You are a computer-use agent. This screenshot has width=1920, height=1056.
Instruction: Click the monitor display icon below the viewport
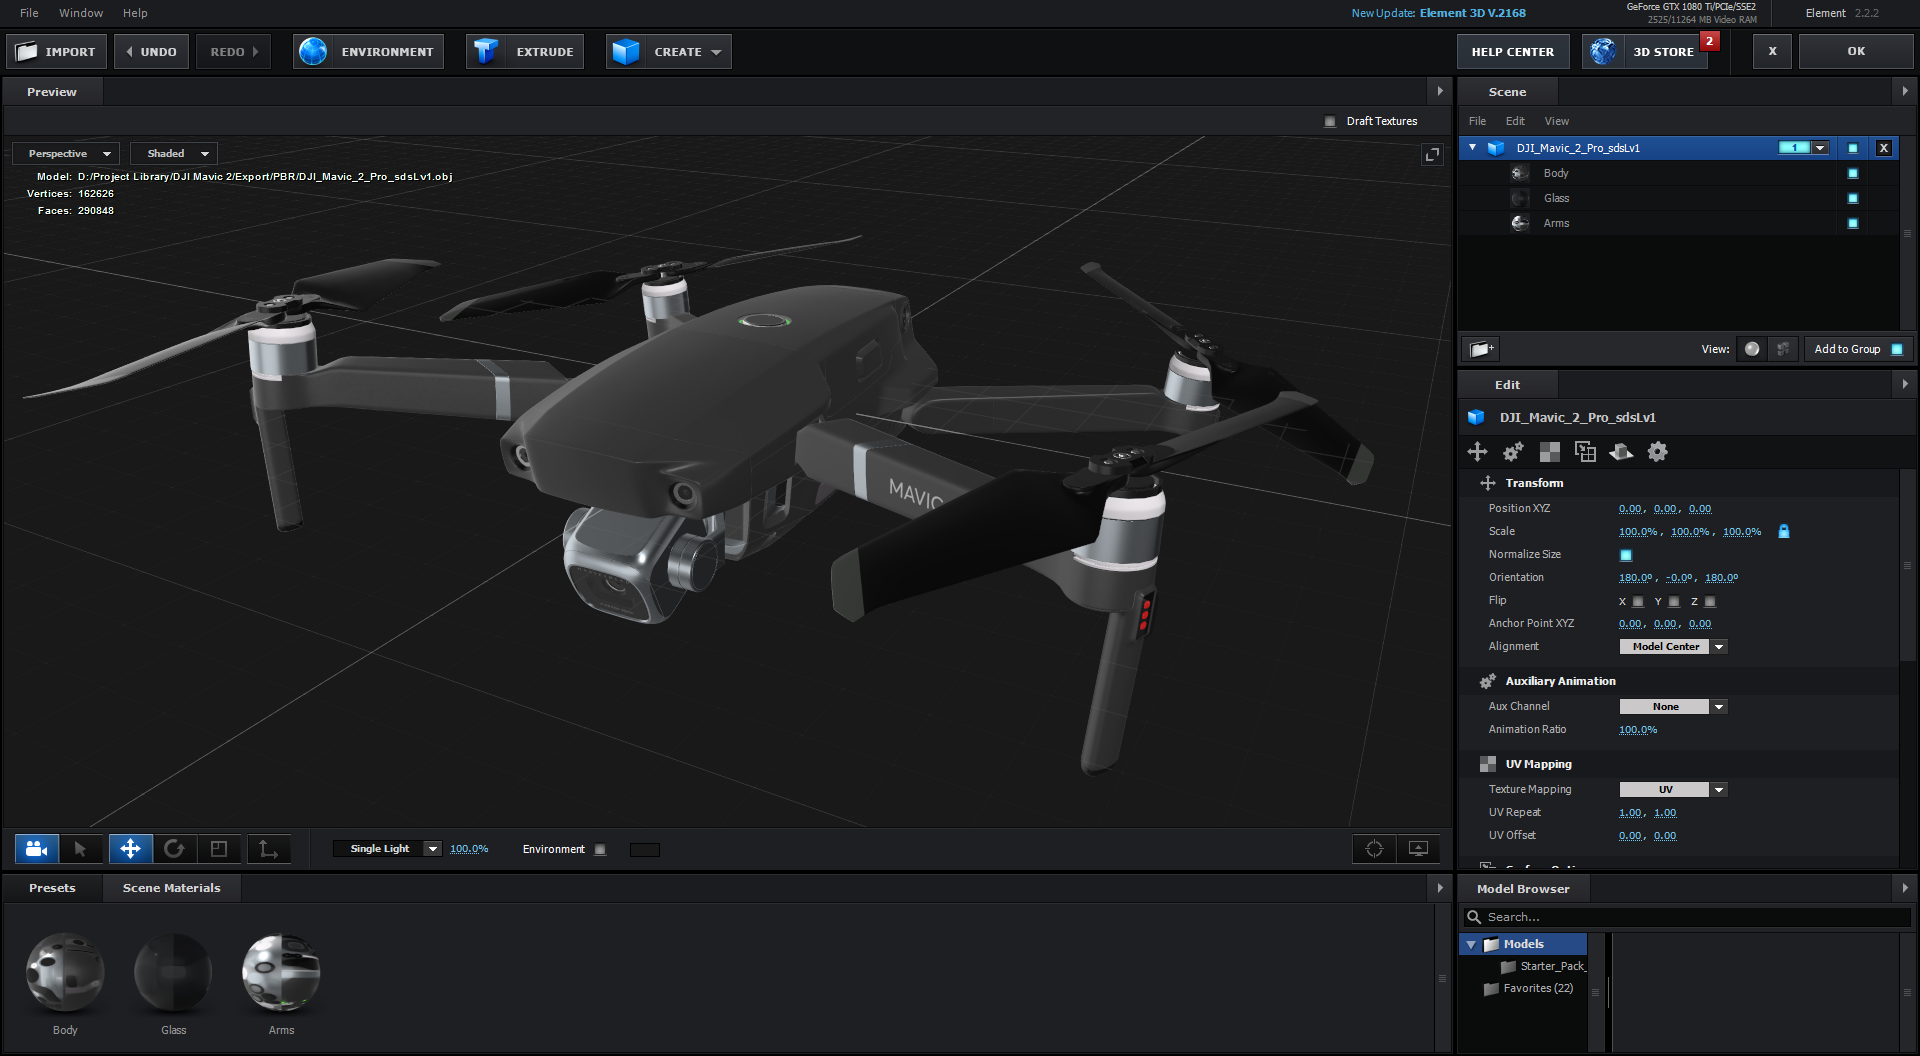(1418, 849)
